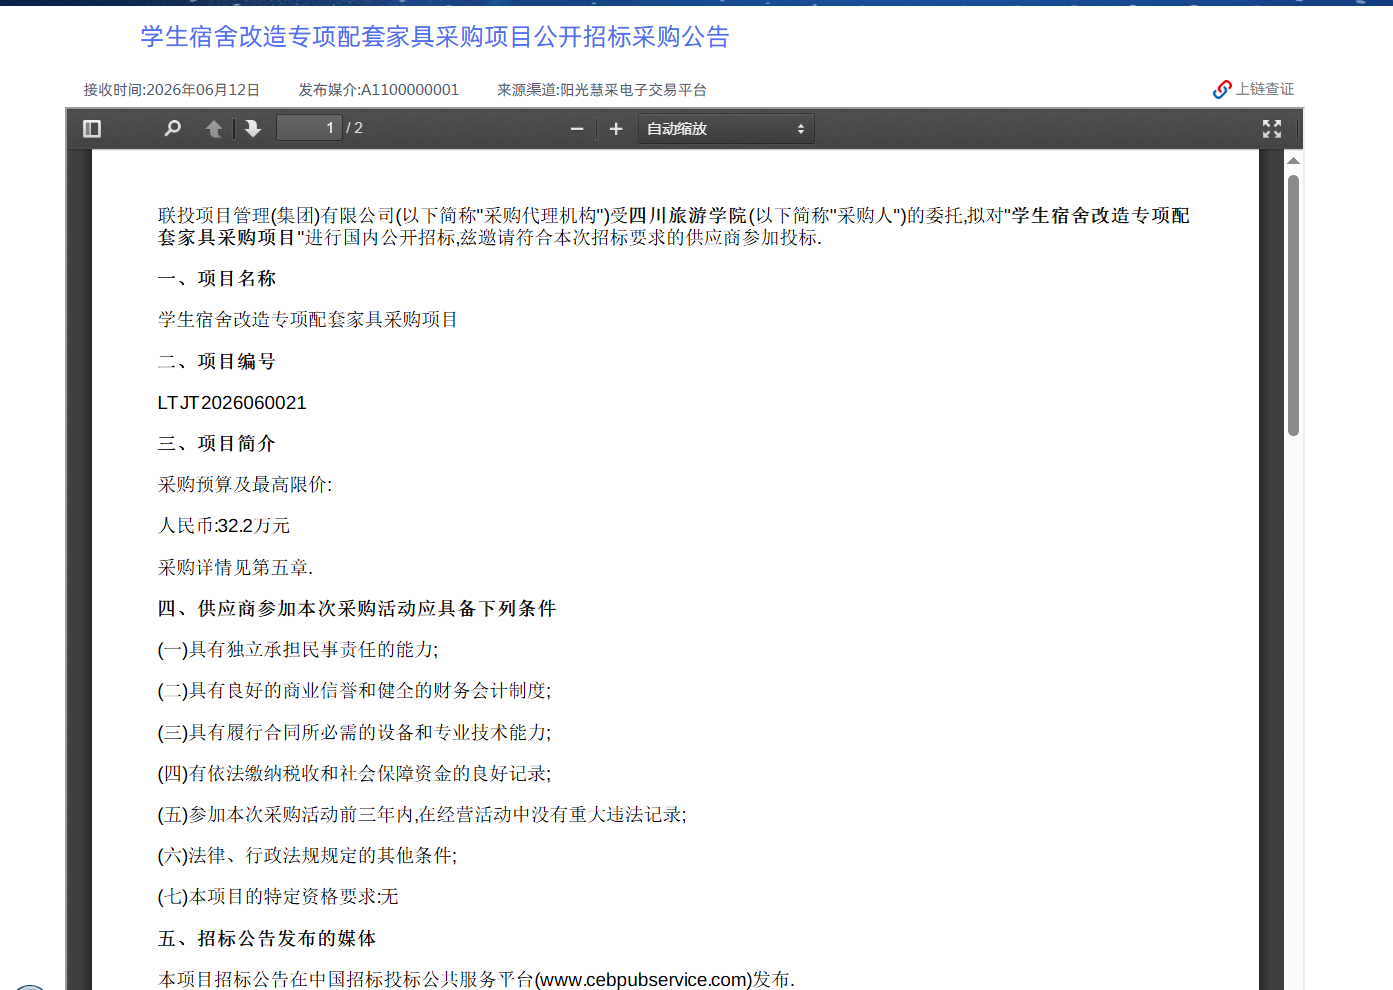
Task: Go to the next page
Action: [253, 129]
